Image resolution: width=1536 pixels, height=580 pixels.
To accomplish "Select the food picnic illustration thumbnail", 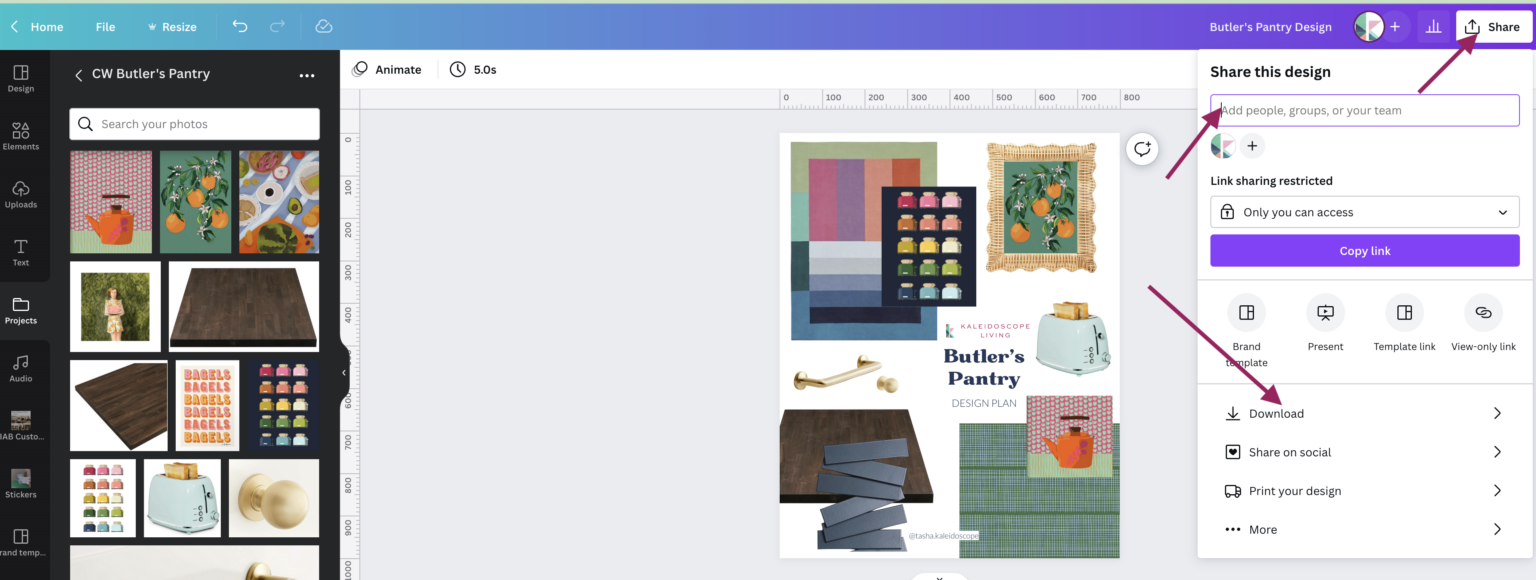I will click(279, 202).
